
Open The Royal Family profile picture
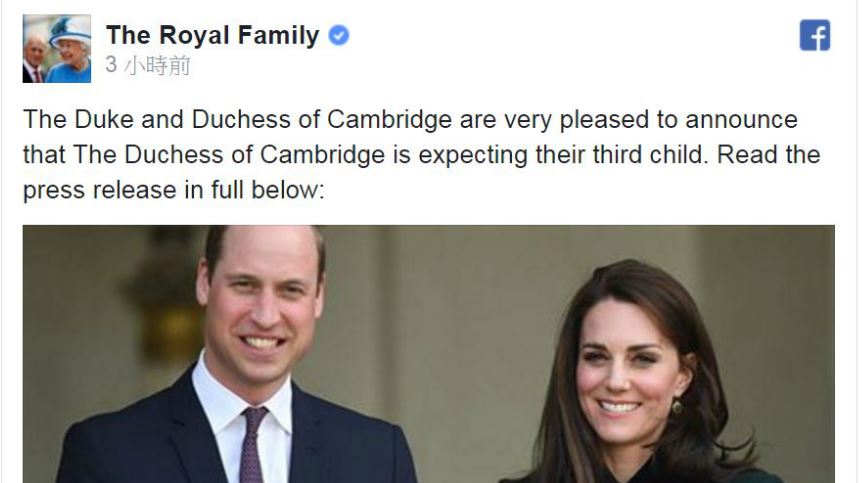(57, 48)
